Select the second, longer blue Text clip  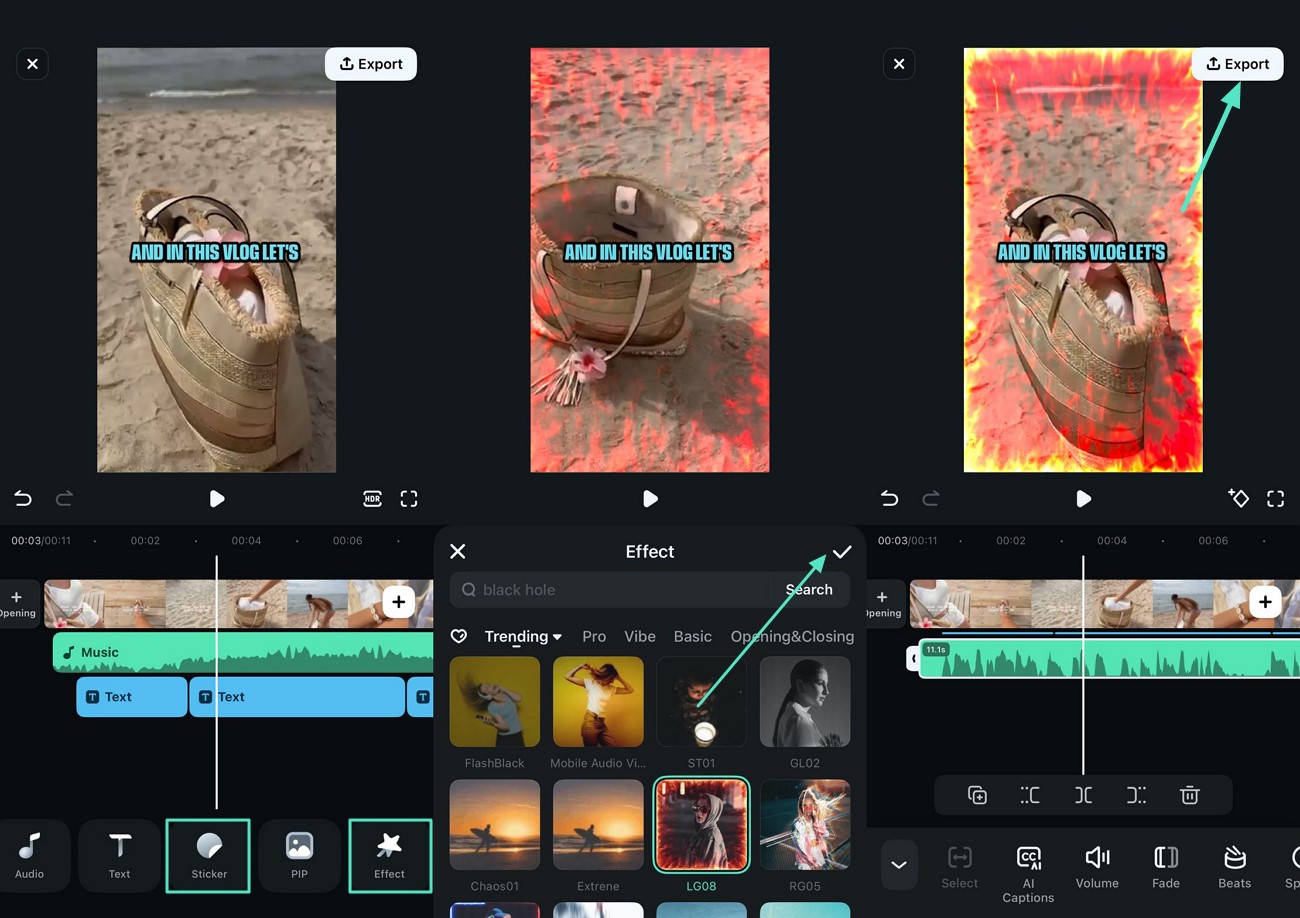pyautogui.click(x=297, y=697)
